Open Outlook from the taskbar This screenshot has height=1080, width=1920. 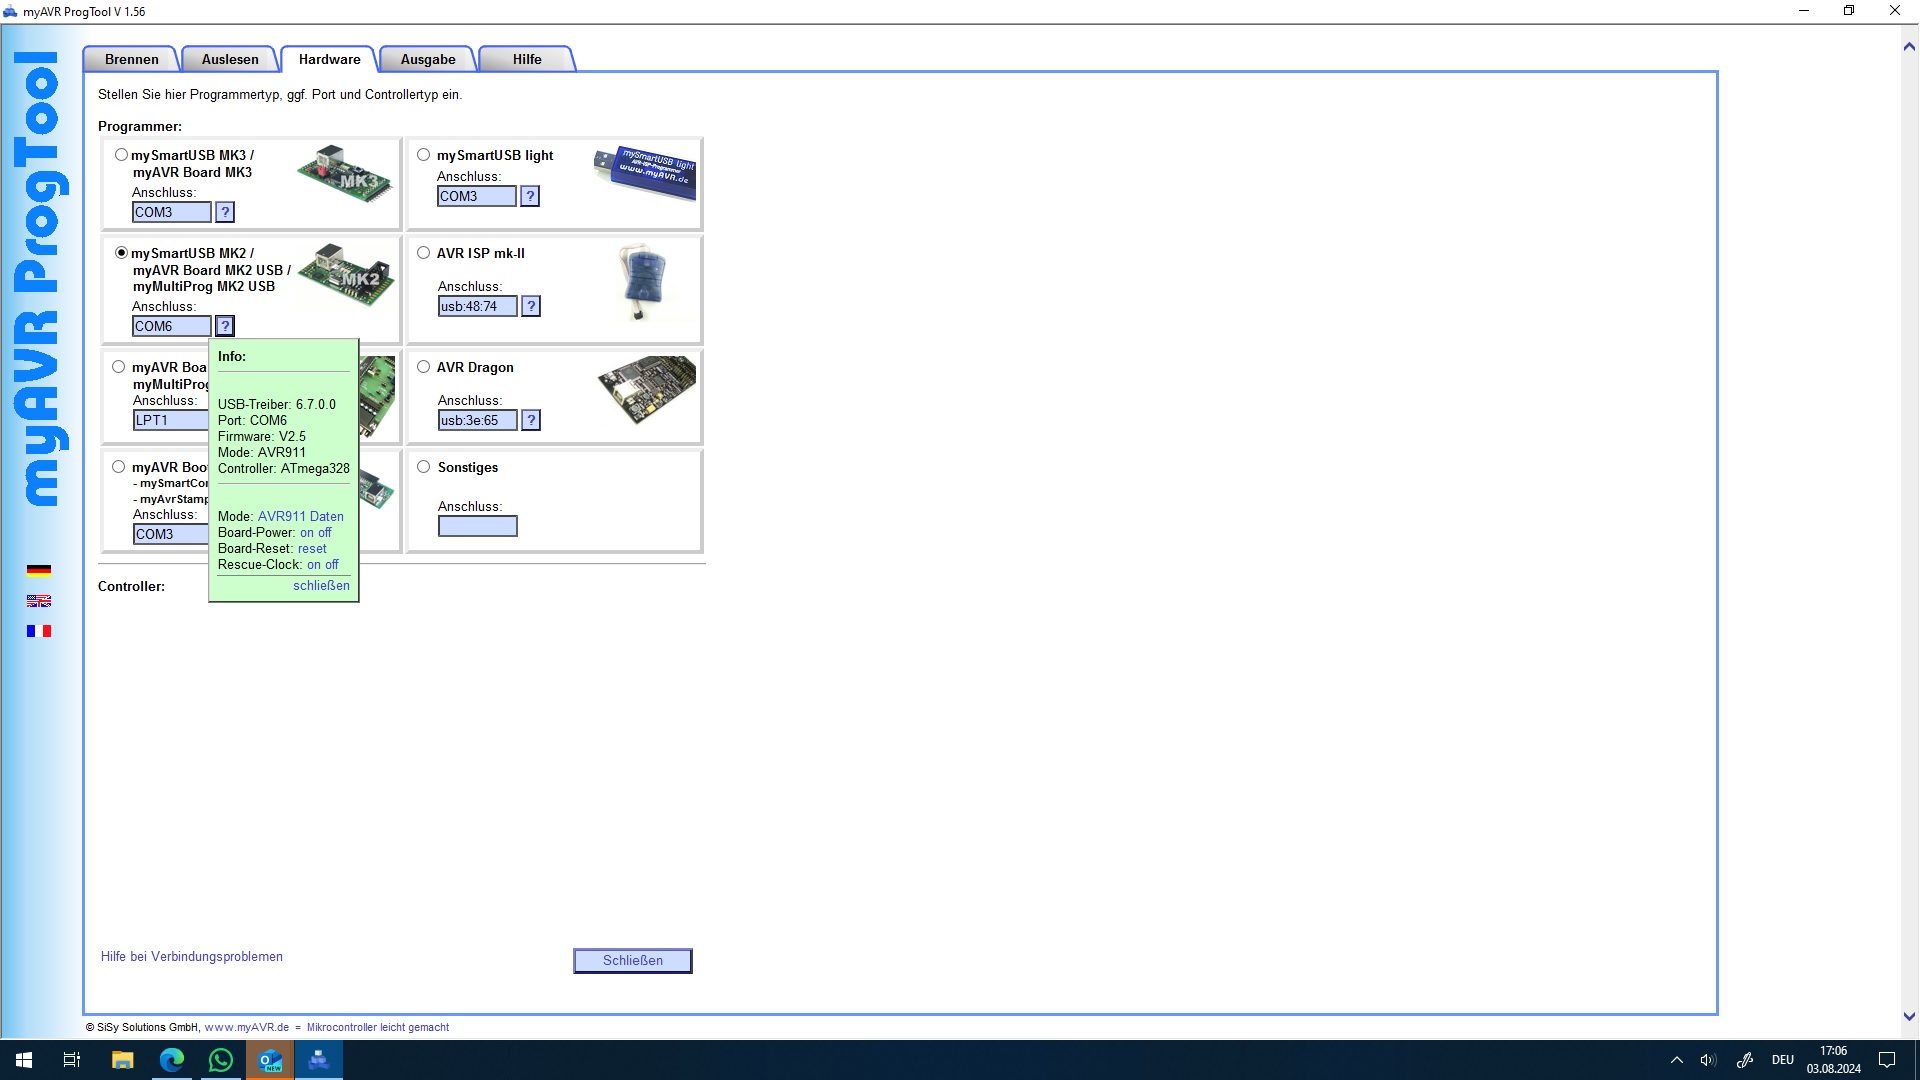point(270,1060)
